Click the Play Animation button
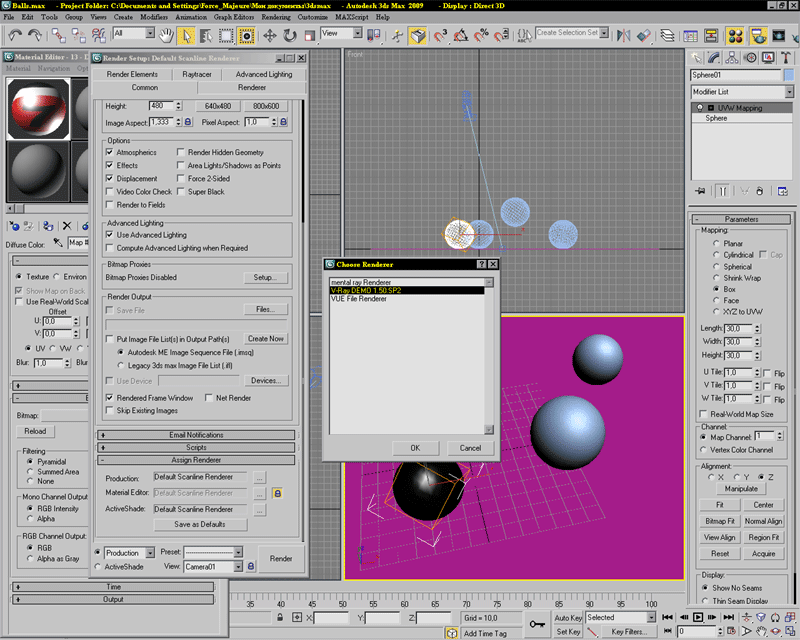 pos(698,617)
